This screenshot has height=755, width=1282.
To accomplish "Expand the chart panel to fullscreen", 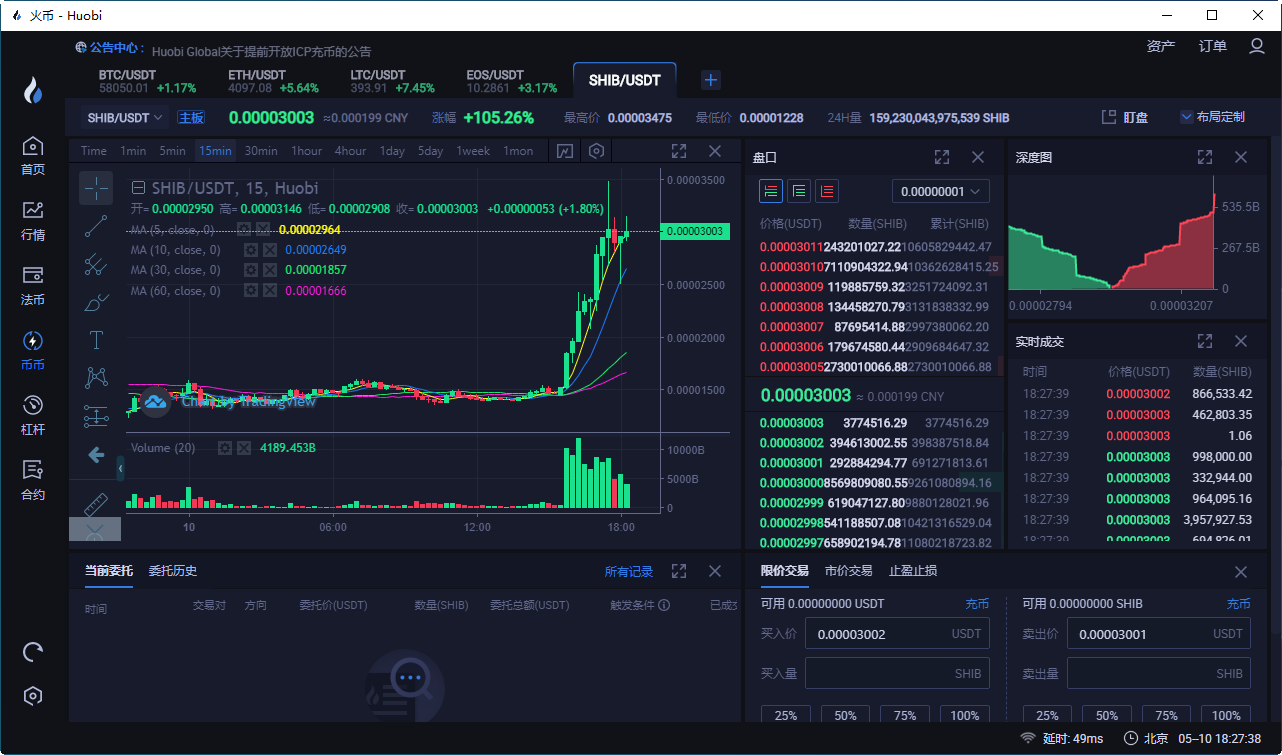I will [679, 151].
